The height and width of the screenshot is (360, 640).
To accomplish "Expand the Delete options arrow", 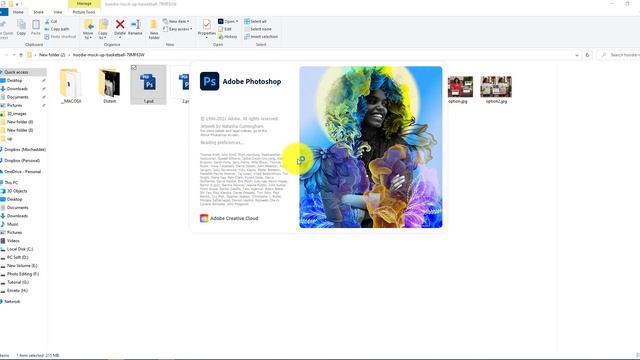I will point(120,38).
